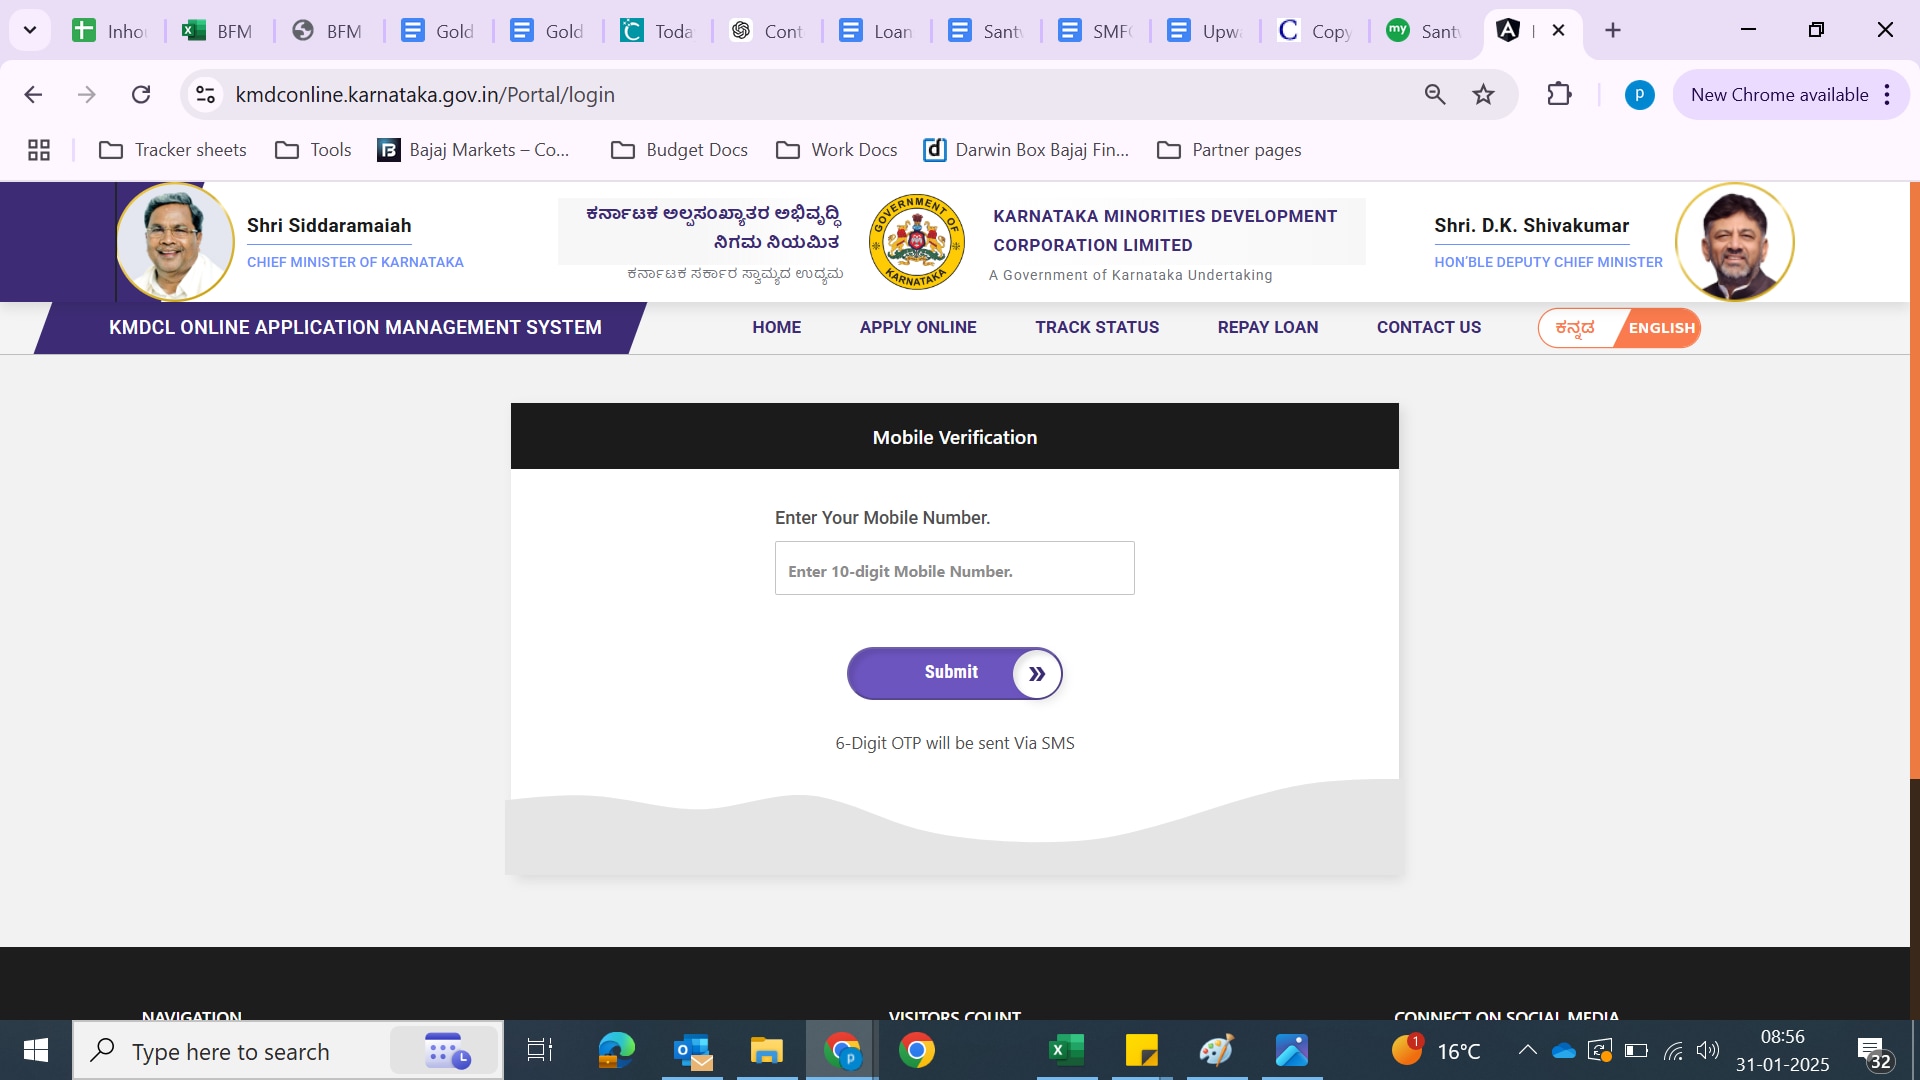Viewport: 1920px width, 1080px height.
Task: Click the site information icon in address bar
Action: point(206,95)
